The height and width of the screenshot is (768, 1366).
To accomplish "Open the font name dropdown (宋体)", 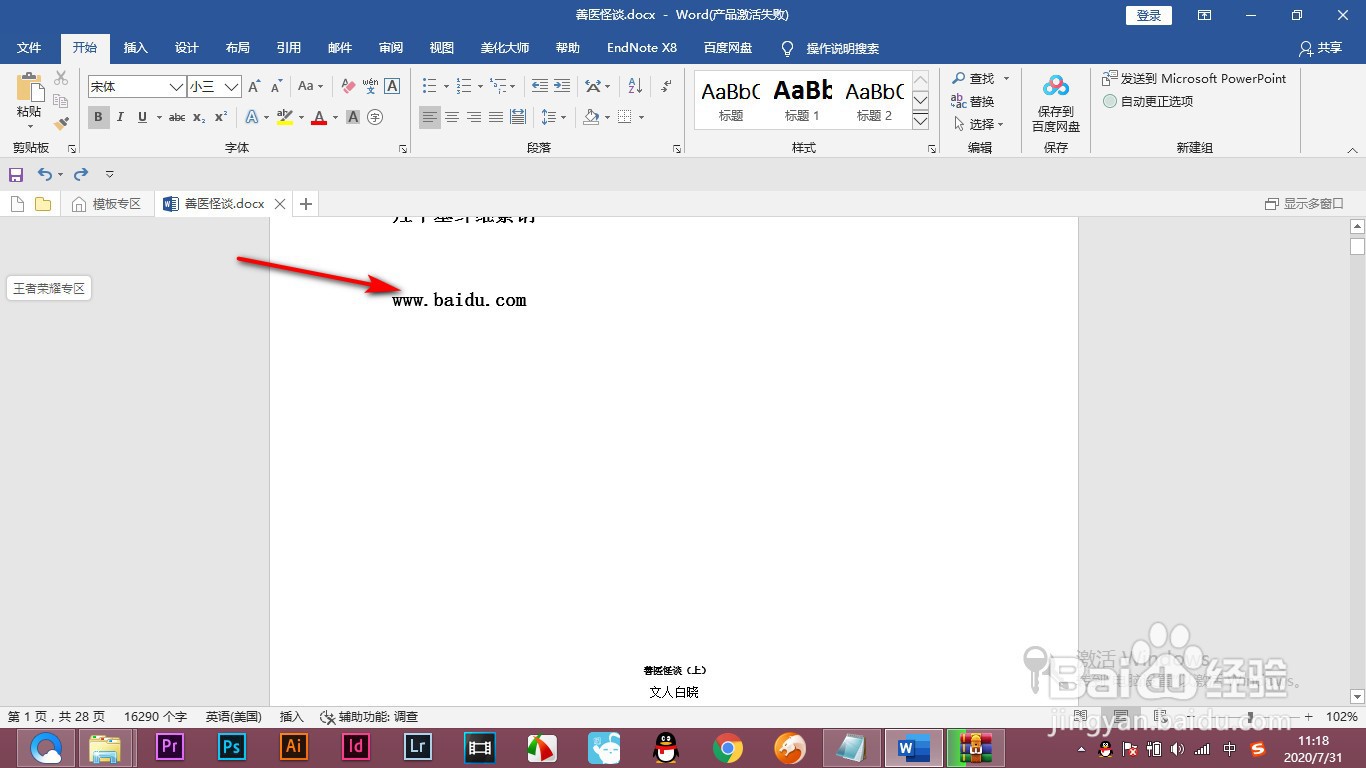I will 176,87.
